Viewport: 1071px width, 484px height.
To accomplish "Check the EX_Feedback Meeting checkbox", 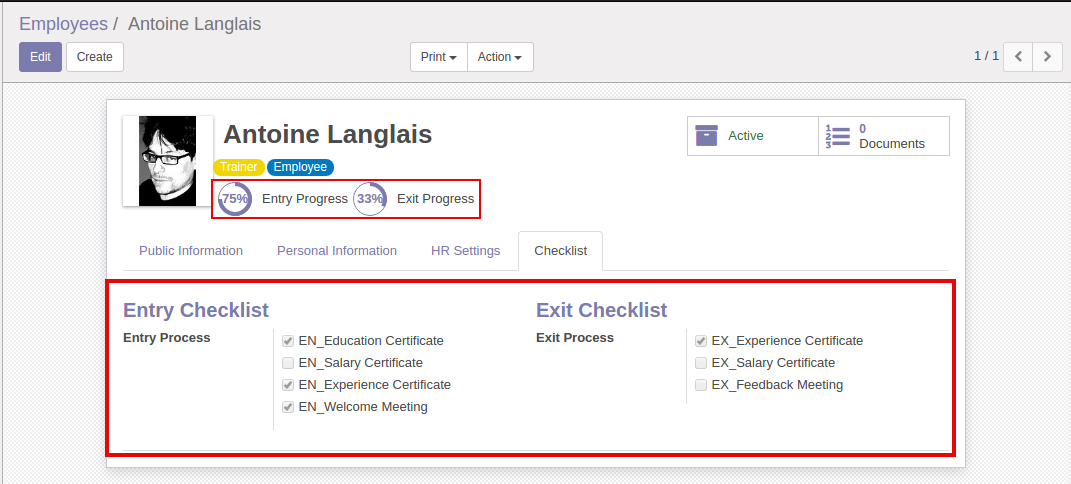I will (701, 385).
